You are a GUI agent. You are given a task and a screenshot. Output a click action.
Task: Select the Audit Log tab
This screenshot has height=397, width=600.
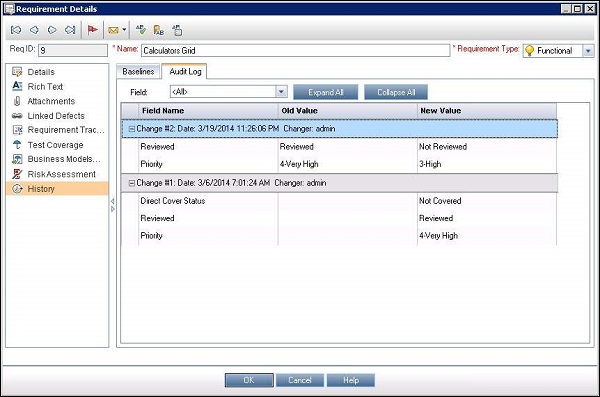click(185, 72)
